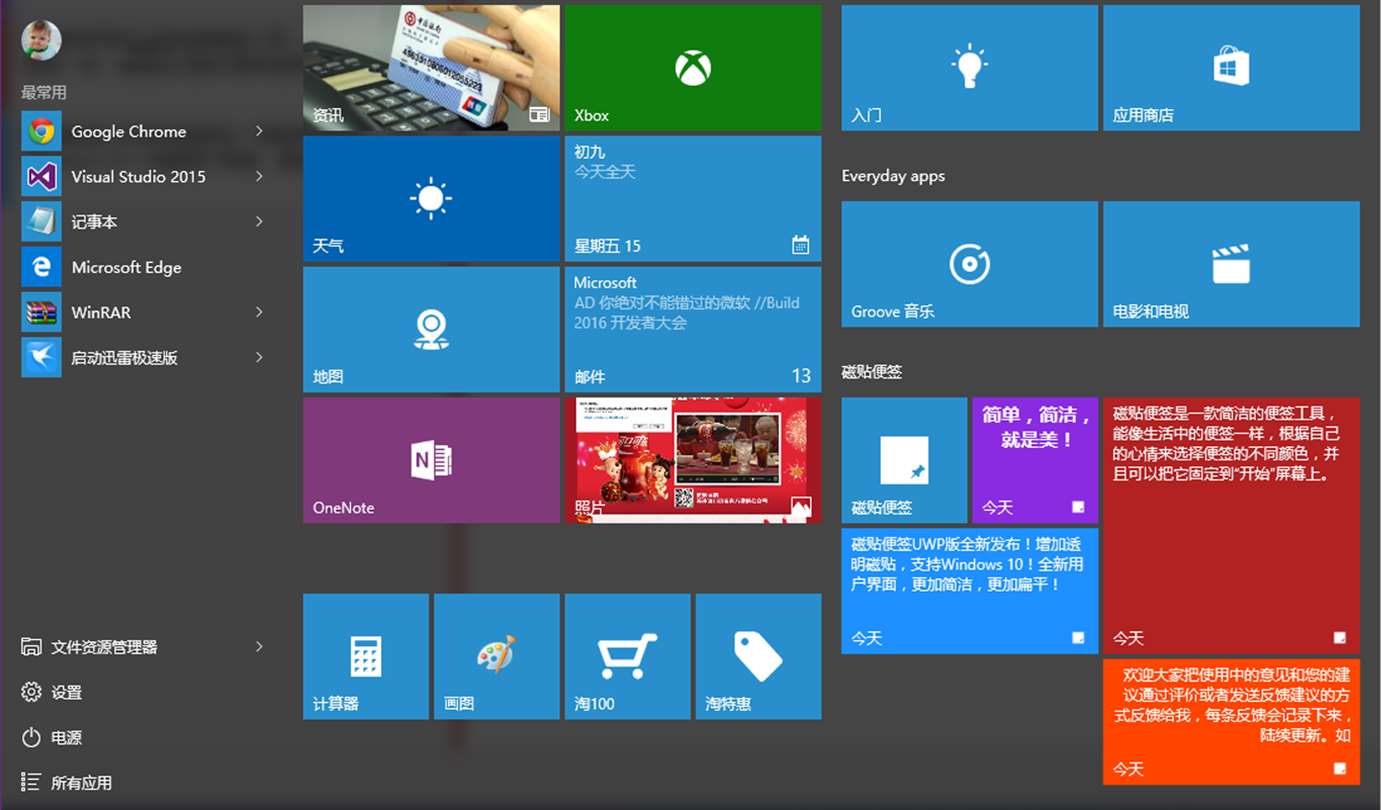This screenshot has width=1381, height=810.
Task: Open the 画图 Paint tile
Action: (x=497, y=656)
